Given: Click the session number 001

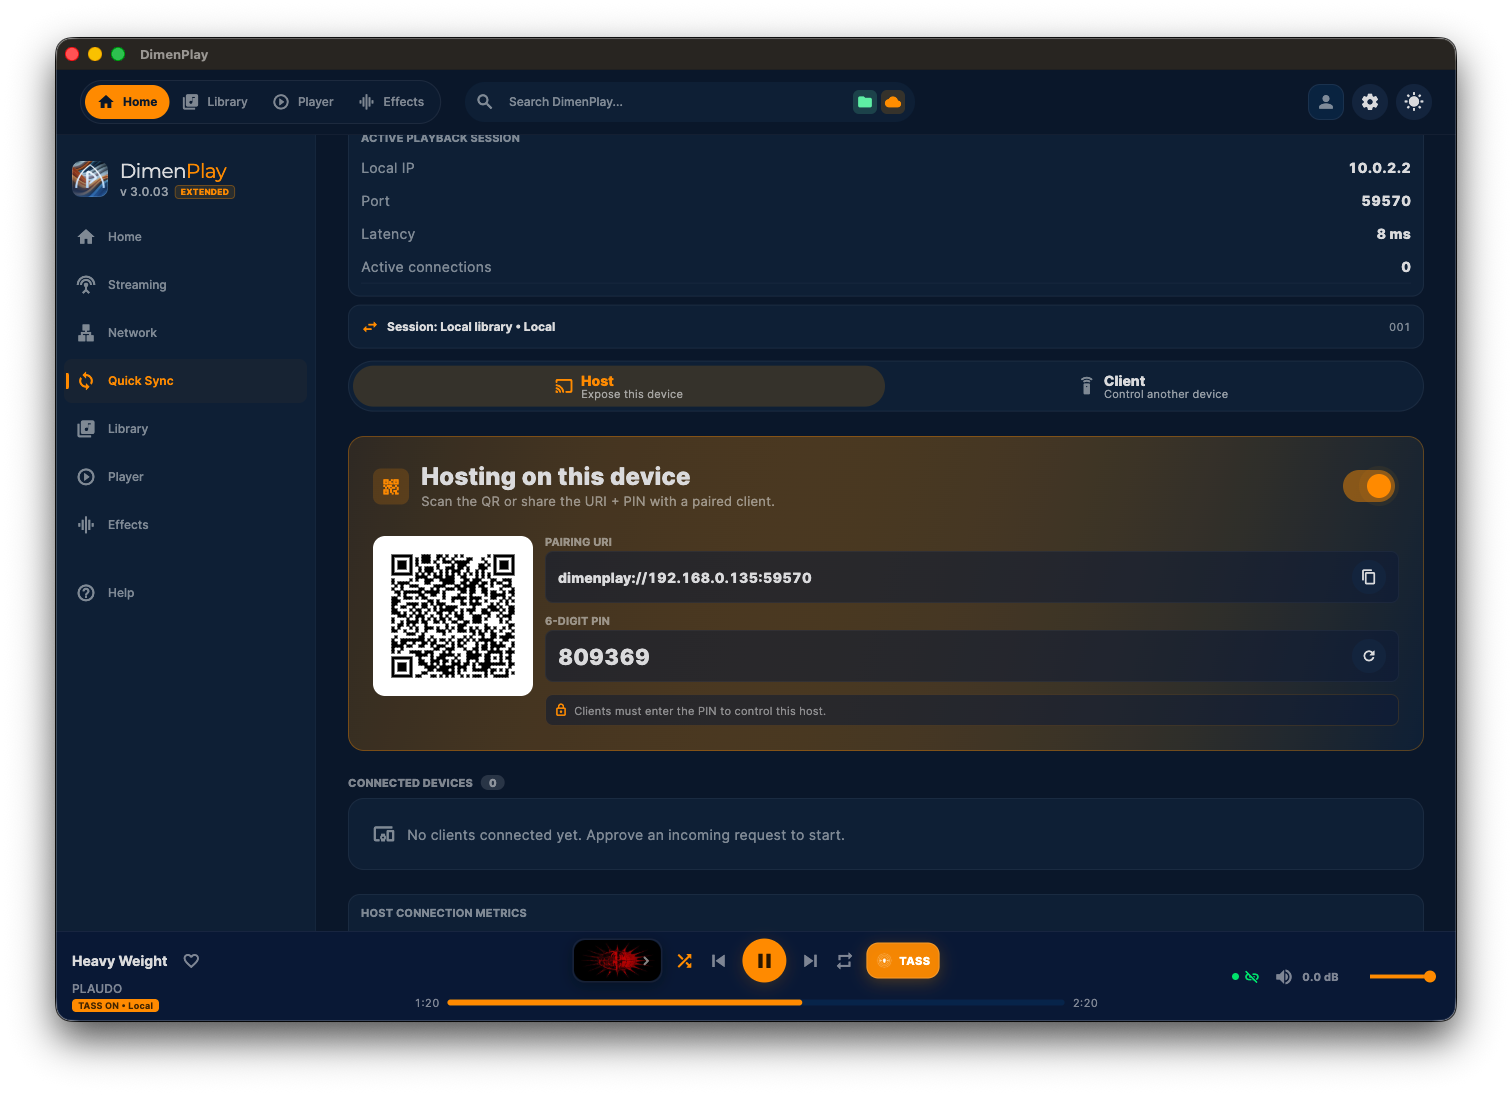Looking at the screenshot, I should 1399,327.
